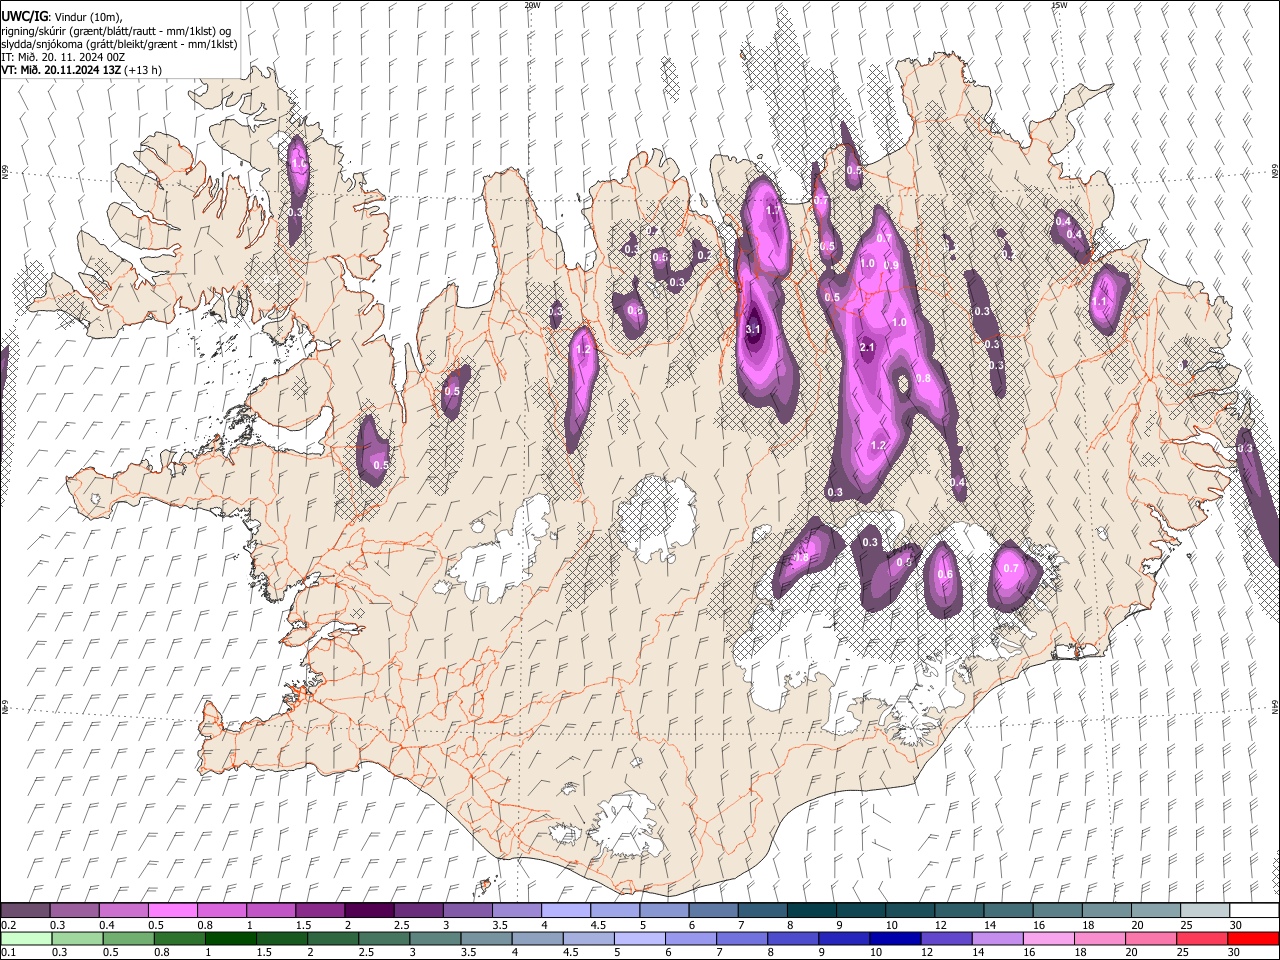This screenshot has height=960, width=1280.
Task: Click the 2.1 precipitation value on map
Action: [867, 347]
